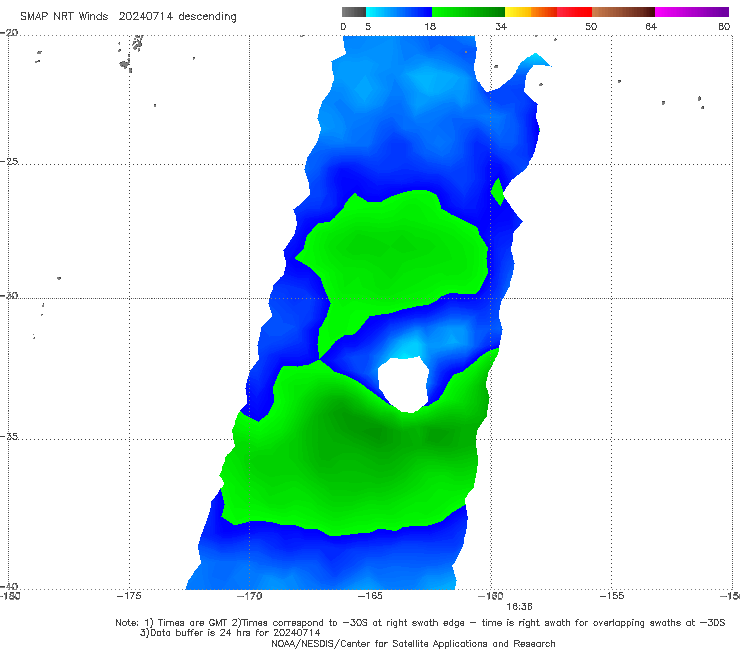Click the longitude label '-175' on the bottom axis

tap(129, 596)
